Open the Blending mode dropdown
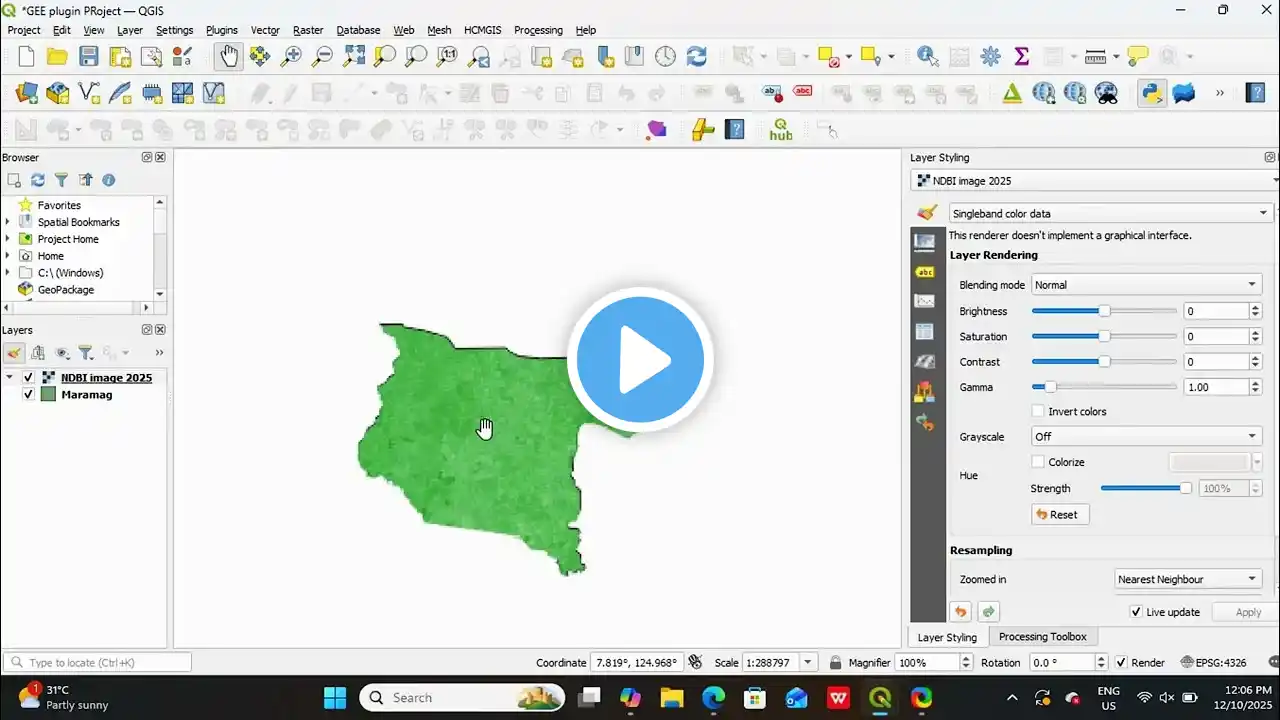The height and width of the screenshot is (720, 1280). click(1146, 285)
